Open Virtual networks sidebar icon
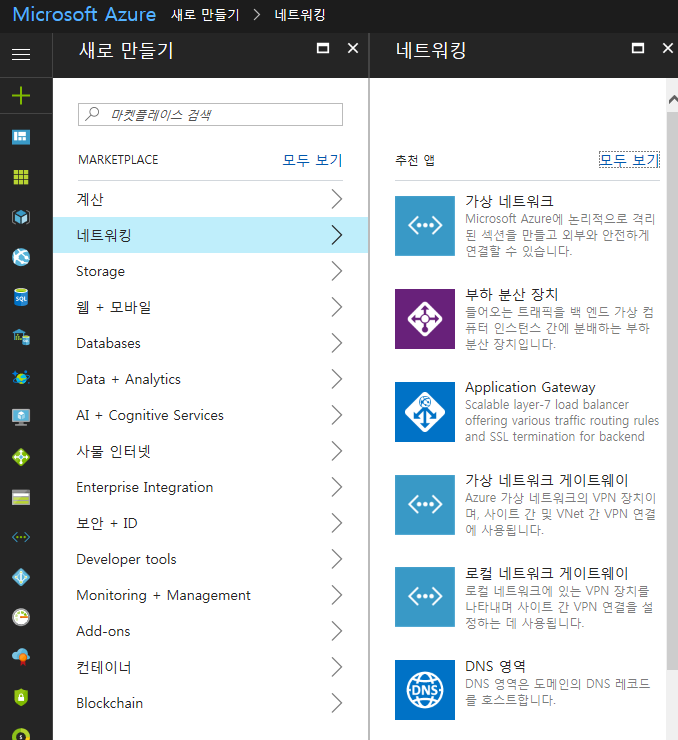Image resolution: width=678 pixels, height=740 pixels. point(21,537)
